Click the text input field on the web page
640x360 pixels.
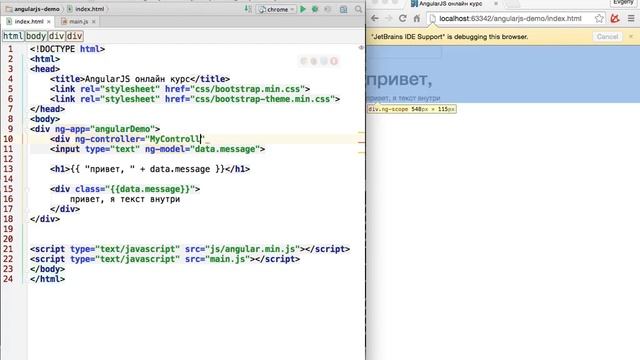(404, 53)
